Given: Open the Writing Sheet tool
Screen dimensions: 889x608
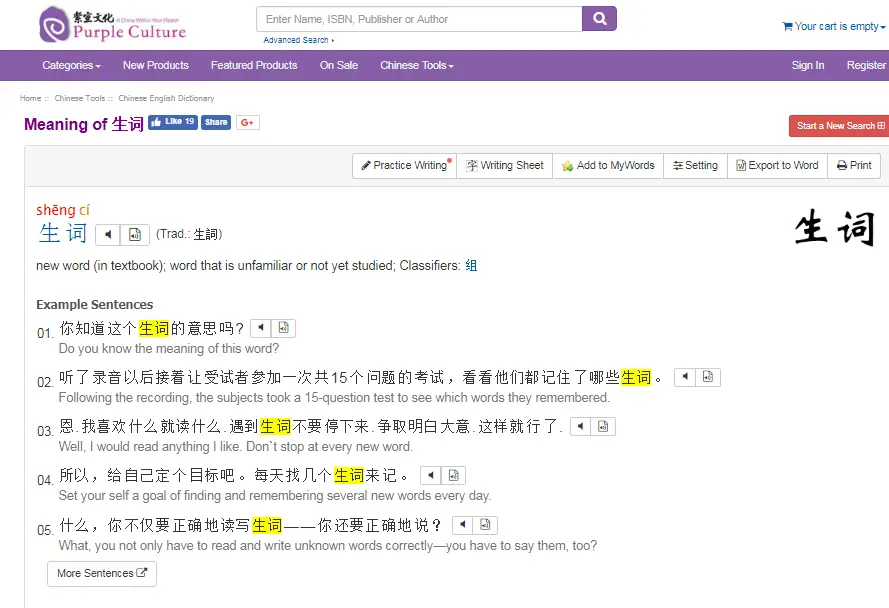Looking at the screenshot, I should [505, 165].
